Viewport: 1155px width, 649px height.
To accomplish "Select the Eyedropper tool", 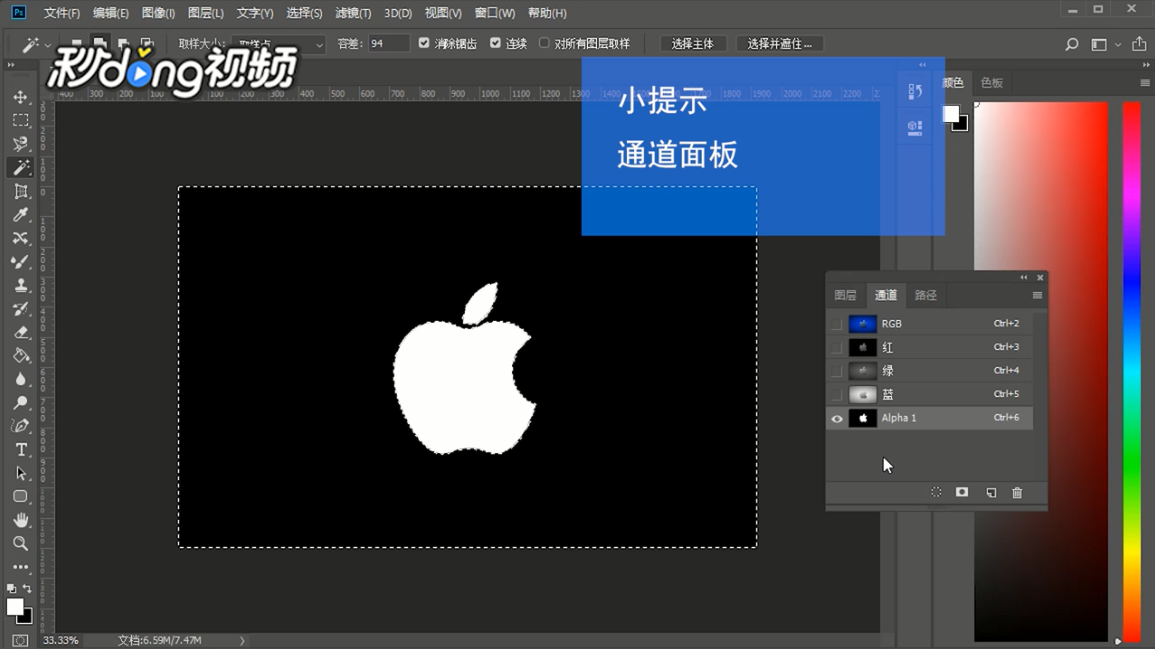I will 21,214.
